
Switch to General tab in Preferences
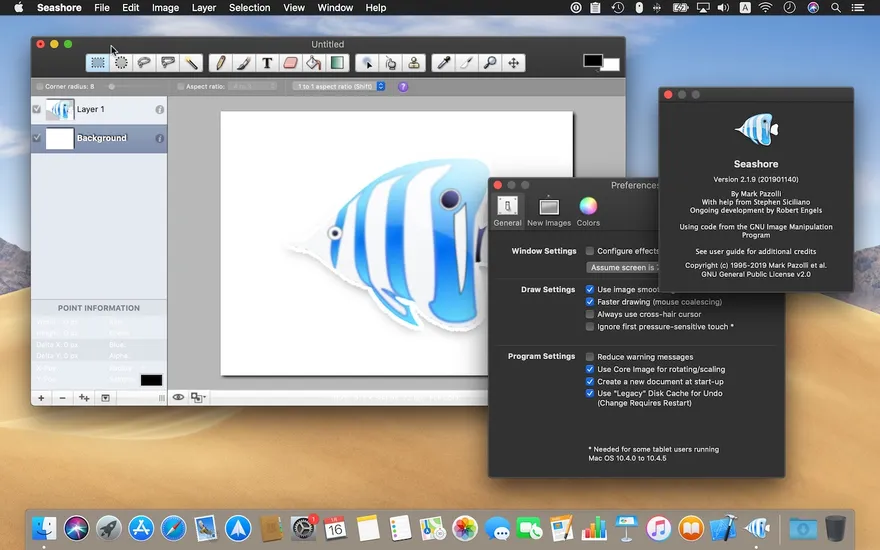[507, 212]
